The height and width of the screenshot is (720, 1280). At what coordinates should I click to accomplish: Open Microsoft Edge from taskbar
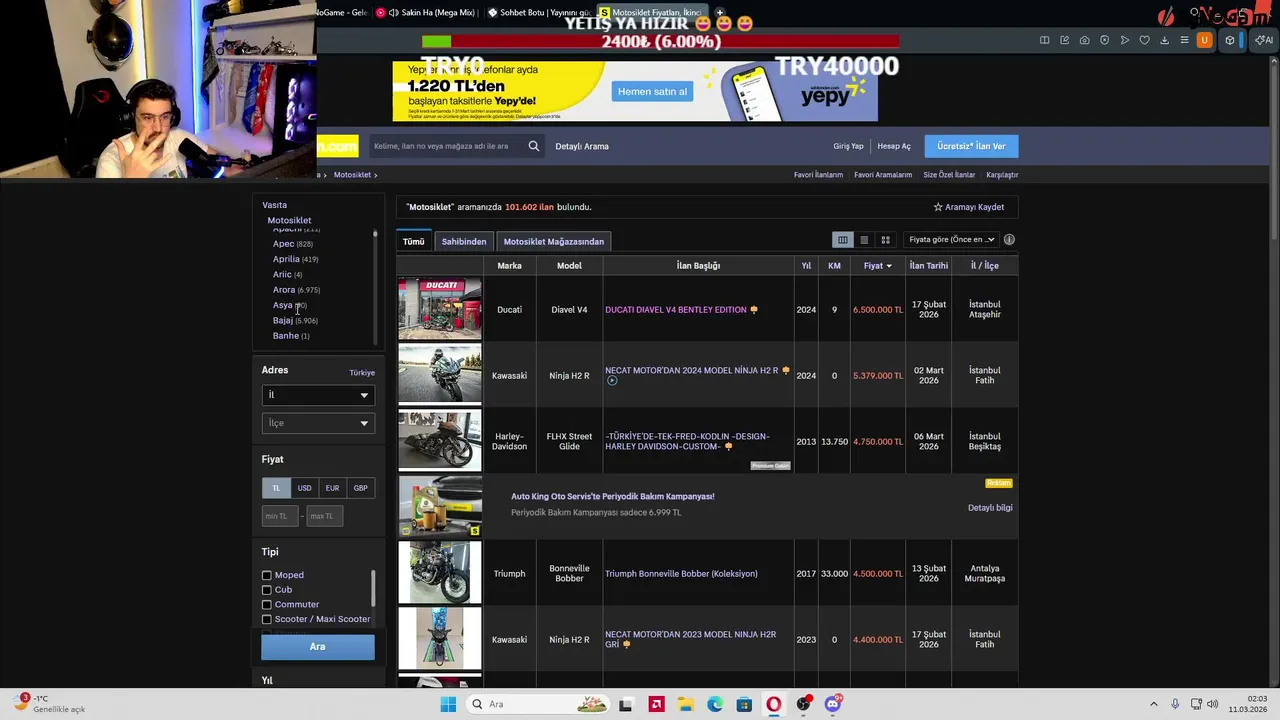715,704
